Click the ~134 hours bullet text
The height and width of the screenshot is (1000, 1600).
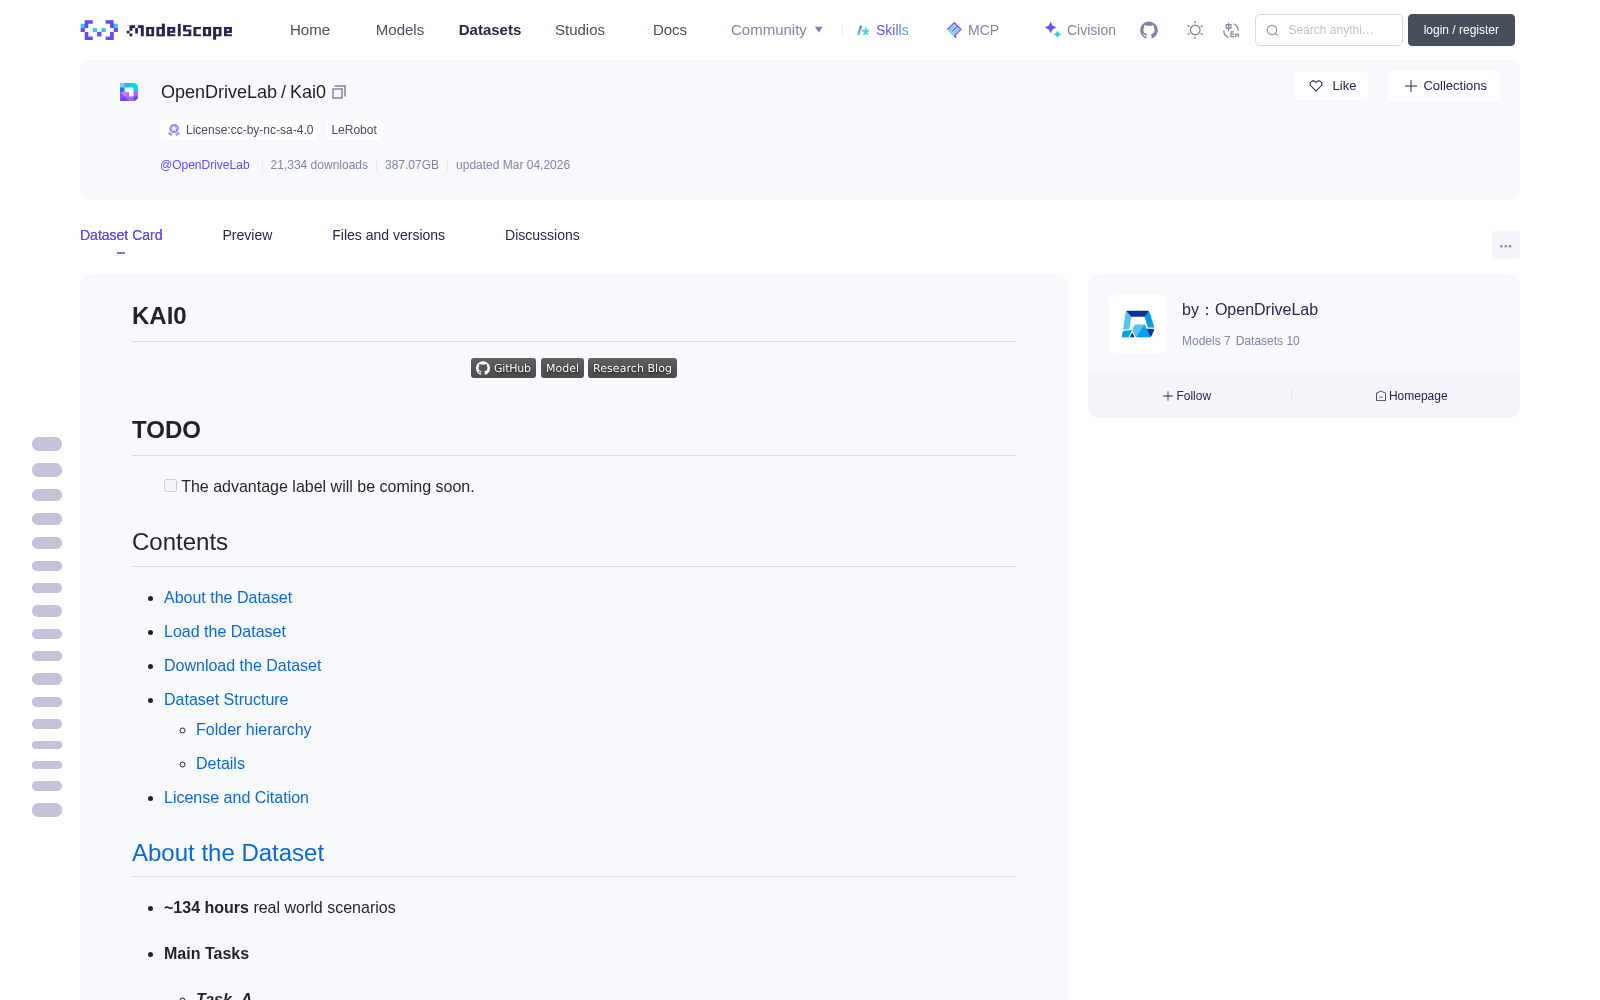280,907
